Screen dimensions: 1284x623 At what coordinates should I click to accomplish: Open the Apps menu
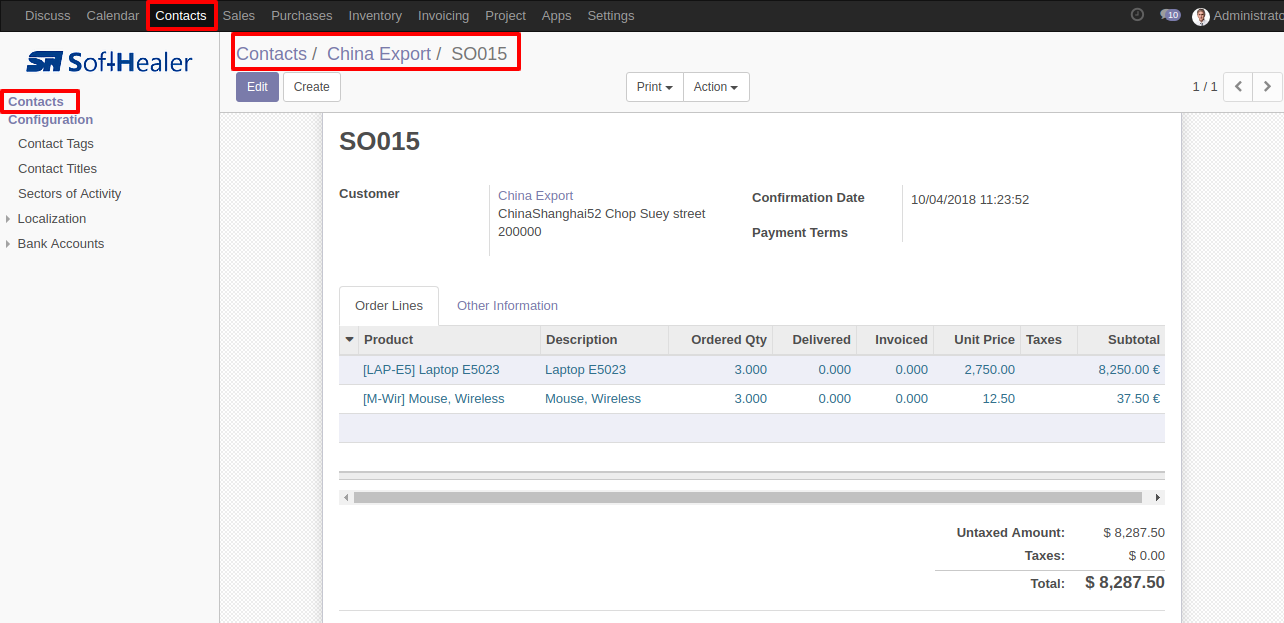tap(556, 16)
